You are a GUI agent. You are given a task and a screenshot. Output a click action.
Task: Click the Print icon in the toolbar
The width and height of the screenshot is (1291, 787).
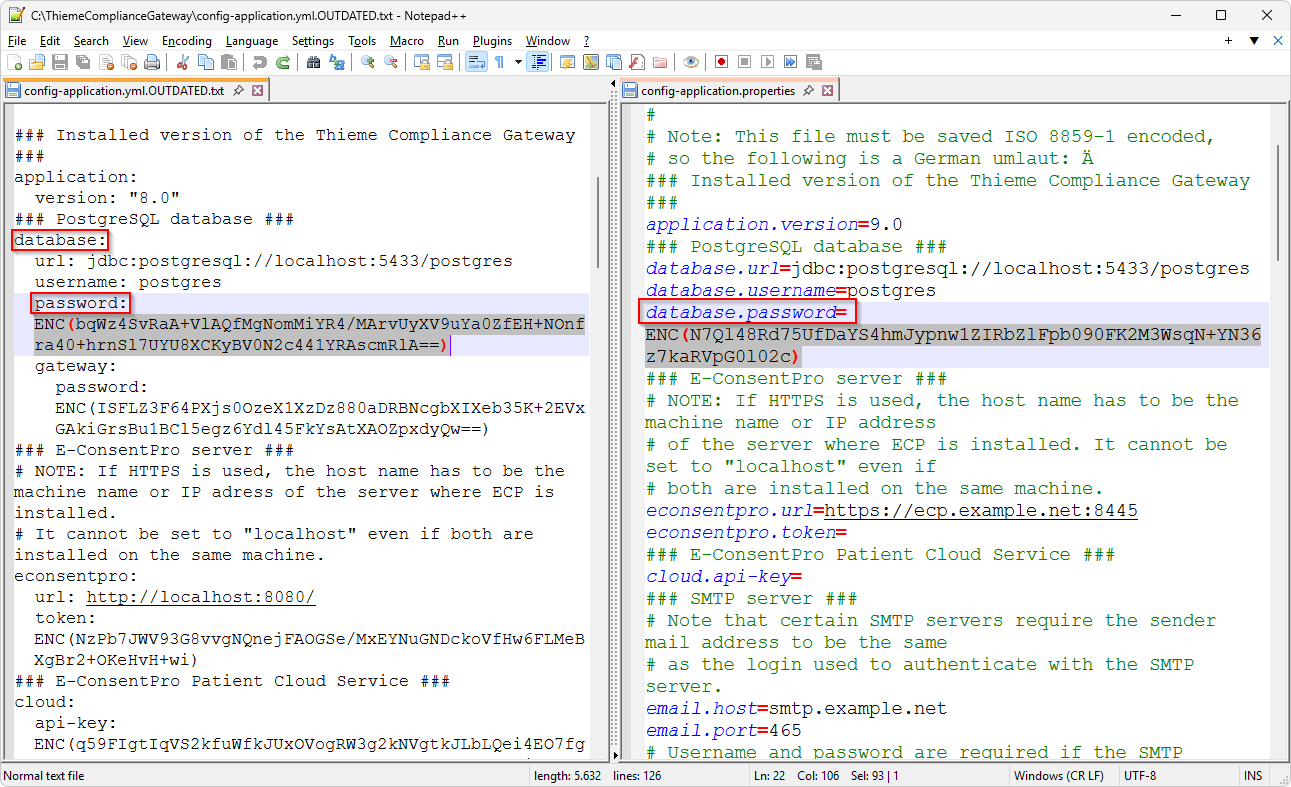point(152,62)
